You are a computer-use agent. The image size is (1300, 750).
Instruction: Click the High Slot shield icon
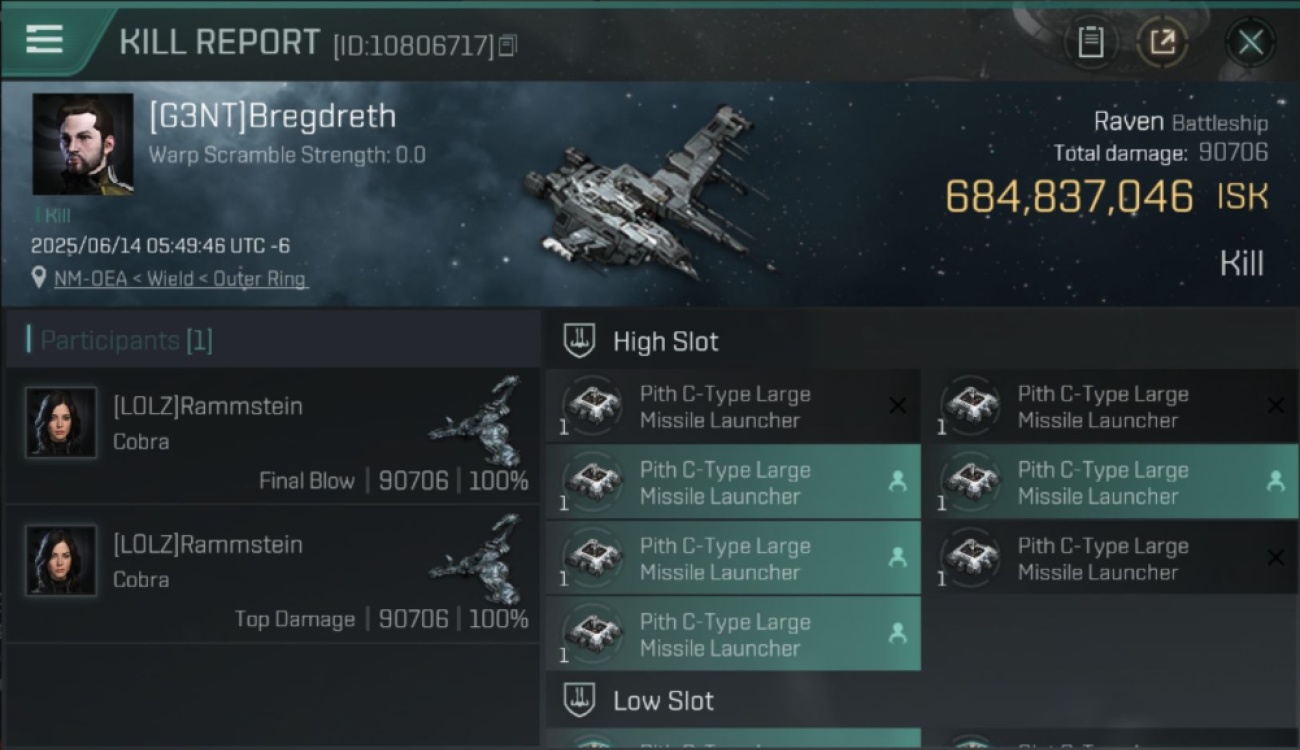click(579, 341)
